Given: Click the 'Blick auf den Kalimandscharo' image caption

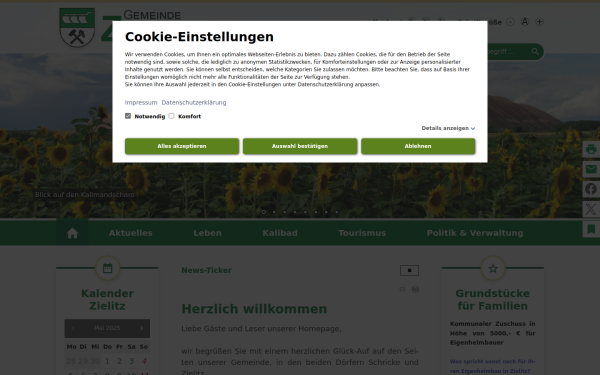Looking at the screenshot, I should tap(85, 195).
